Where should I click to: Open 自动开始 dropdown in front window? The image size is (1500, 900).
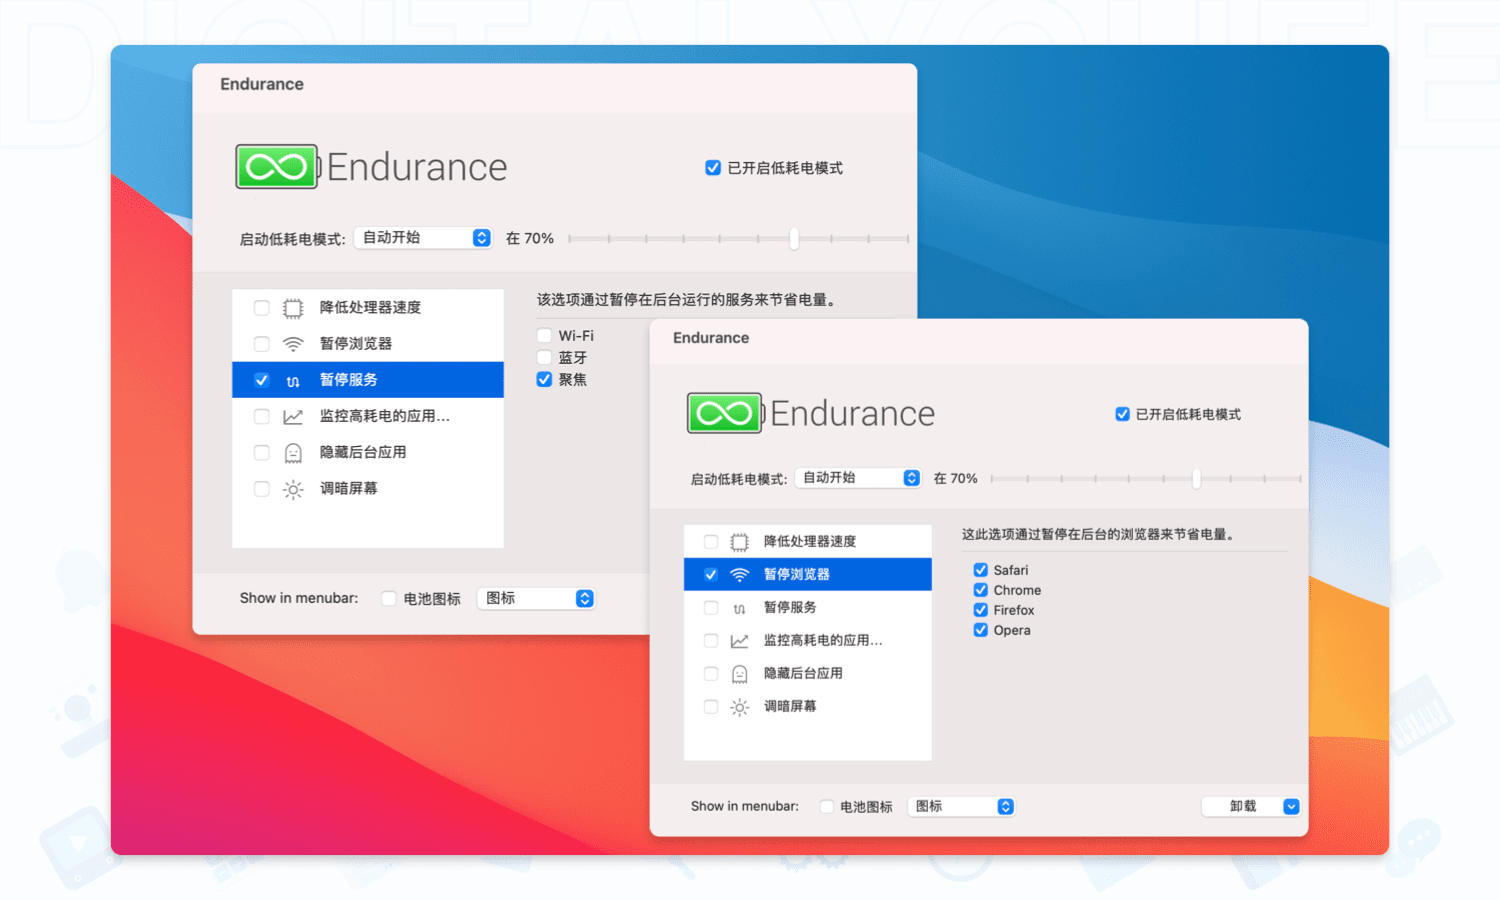[x=858, y=478]
